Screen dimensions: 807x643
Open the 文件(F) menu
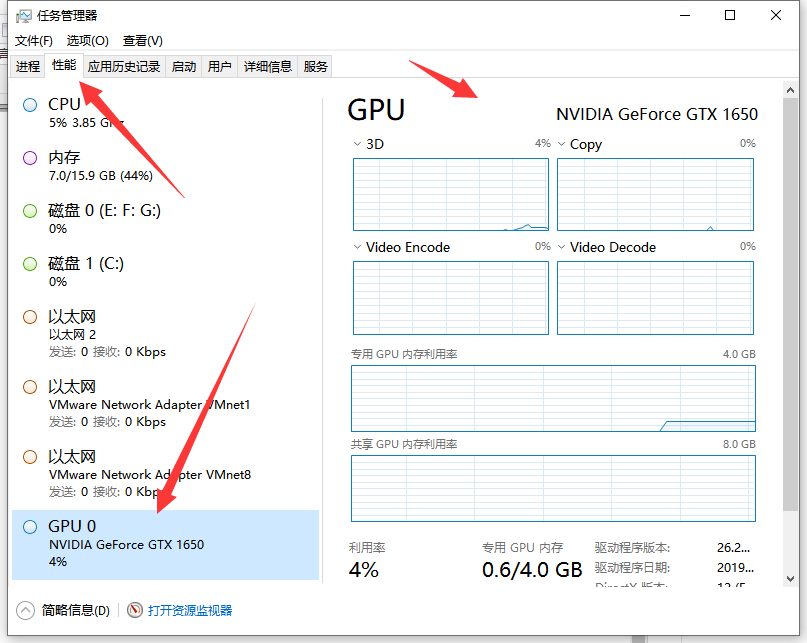point(34,41)
